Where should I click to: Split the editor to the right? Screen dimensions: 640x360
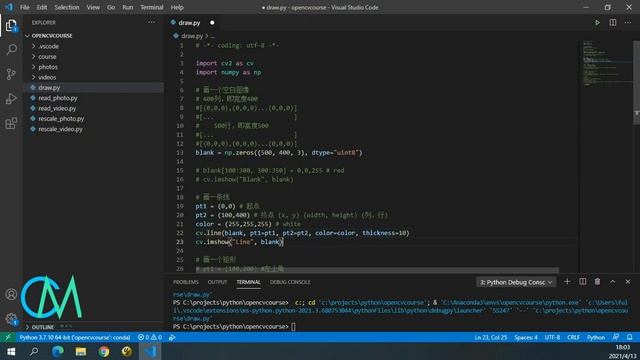pyautogui.click(x=613, y=22)
